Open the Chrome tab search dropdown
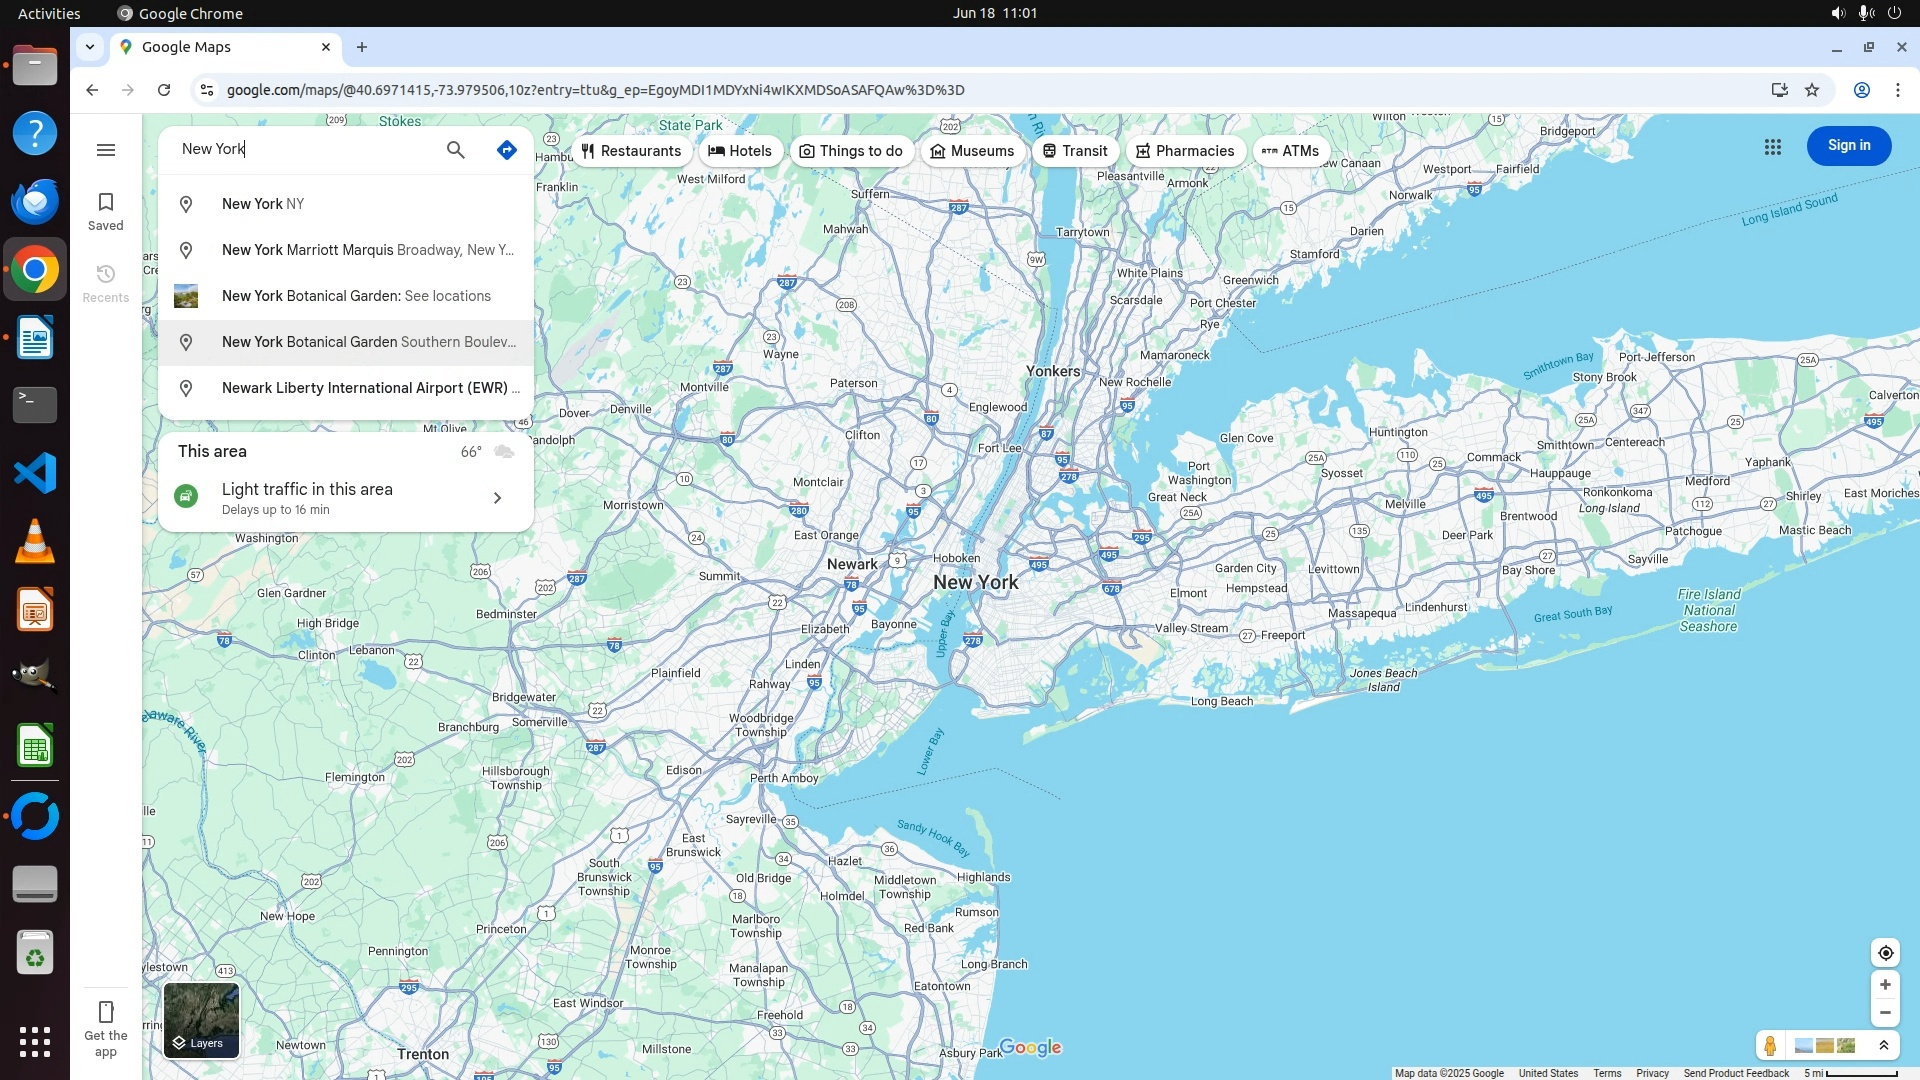This screenshot has height=1080, width=1920. 90,47
